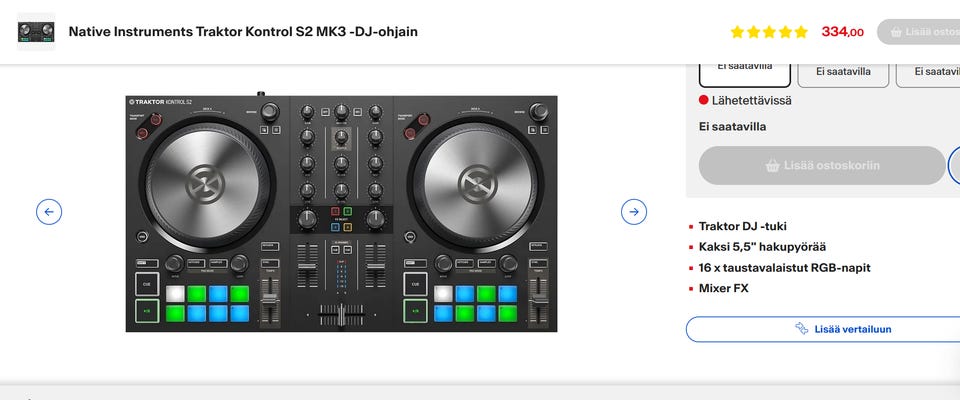Click the compare arrows icon in 'Lisää vertailuun'
The width and height of the screenshot is (960, 400).
click(x=801, y=329)
